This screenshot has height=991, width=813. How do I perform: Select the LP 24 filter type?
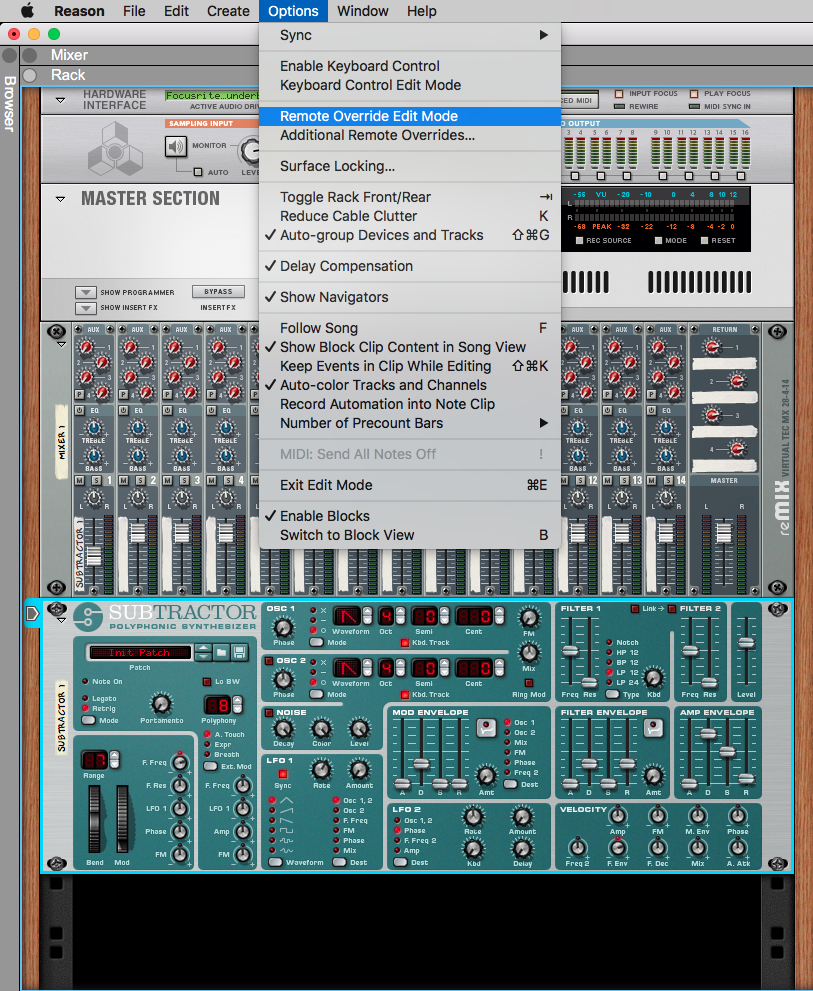pos(609,683)
